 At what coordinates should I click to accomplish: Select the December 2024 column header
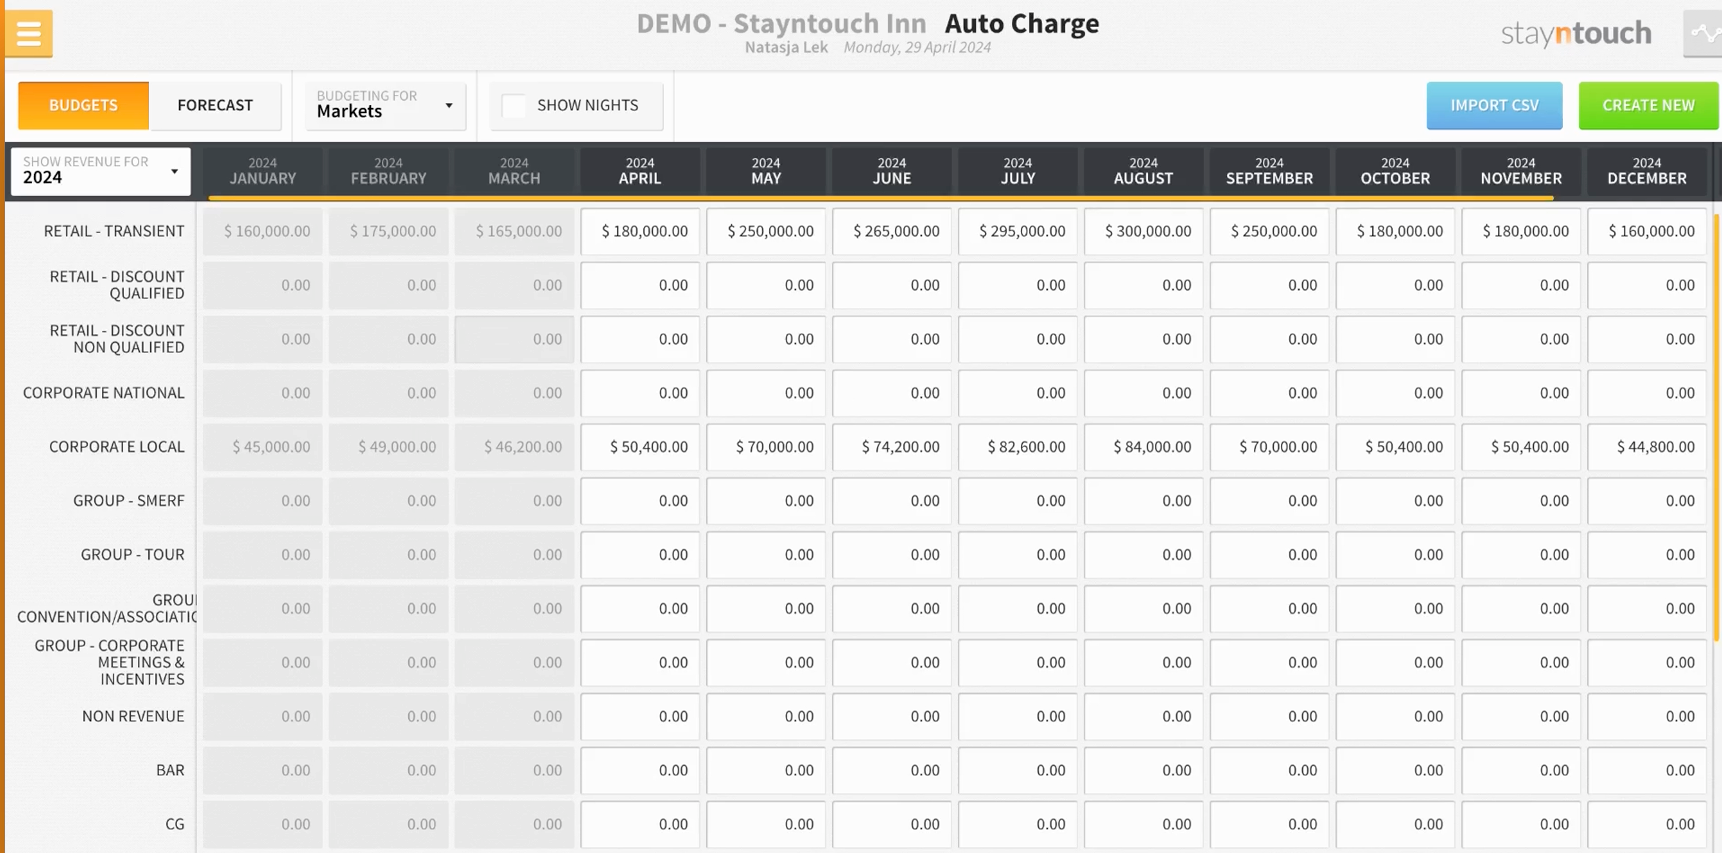tap(1648, 171)
